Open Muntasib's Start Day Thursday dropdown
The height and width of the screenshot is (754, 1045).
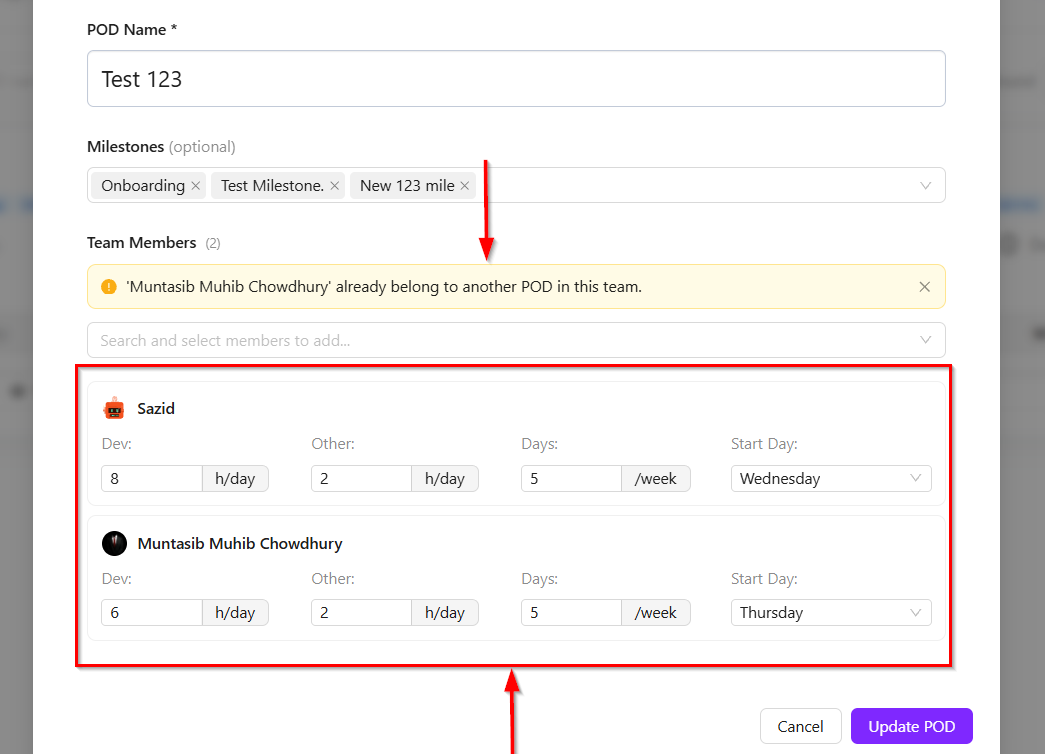(830, 613)
